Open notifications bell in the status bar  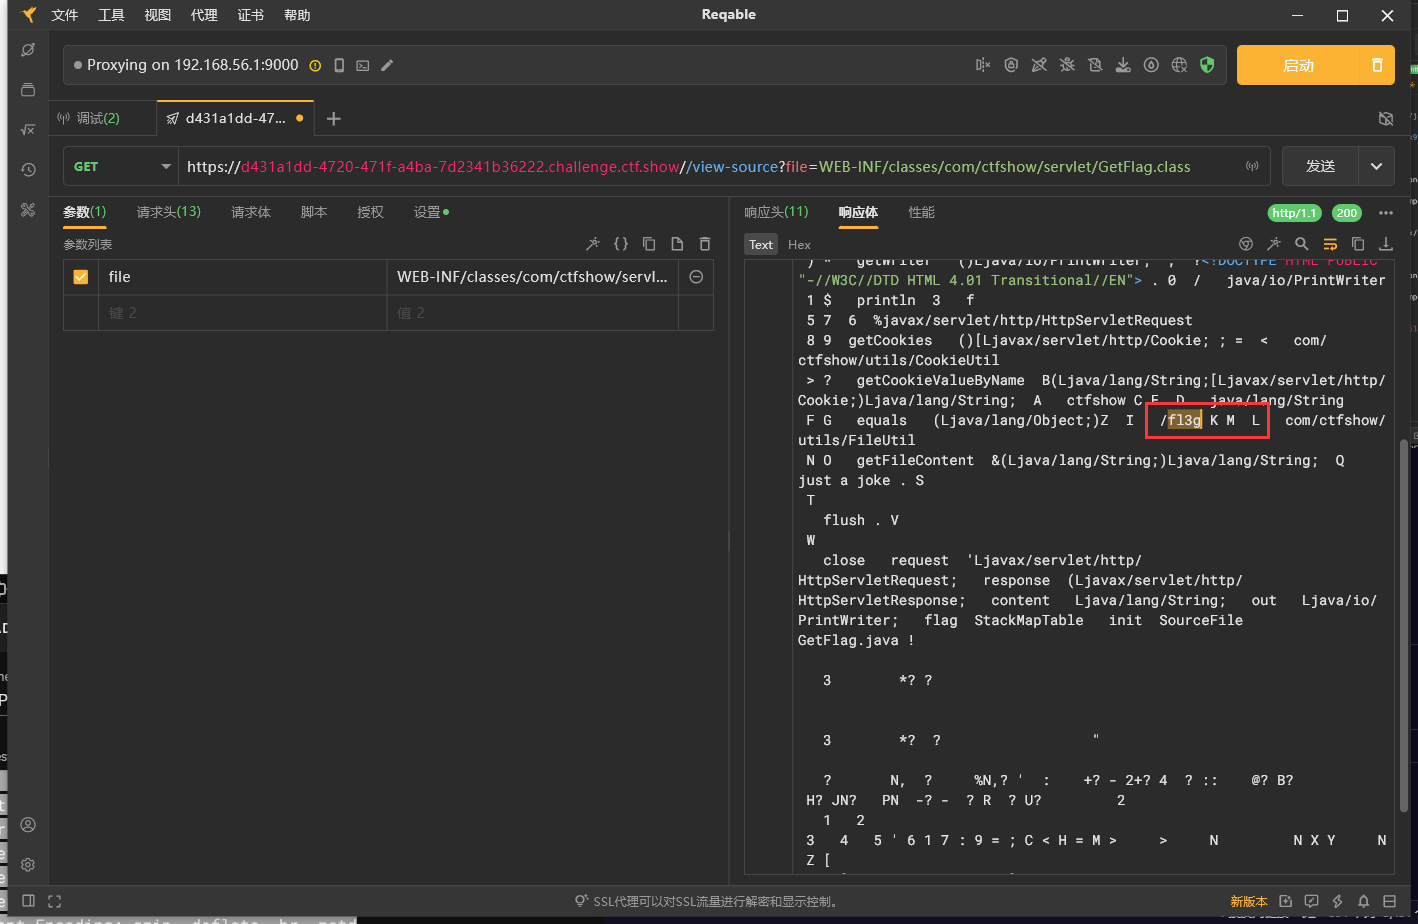1363,901
